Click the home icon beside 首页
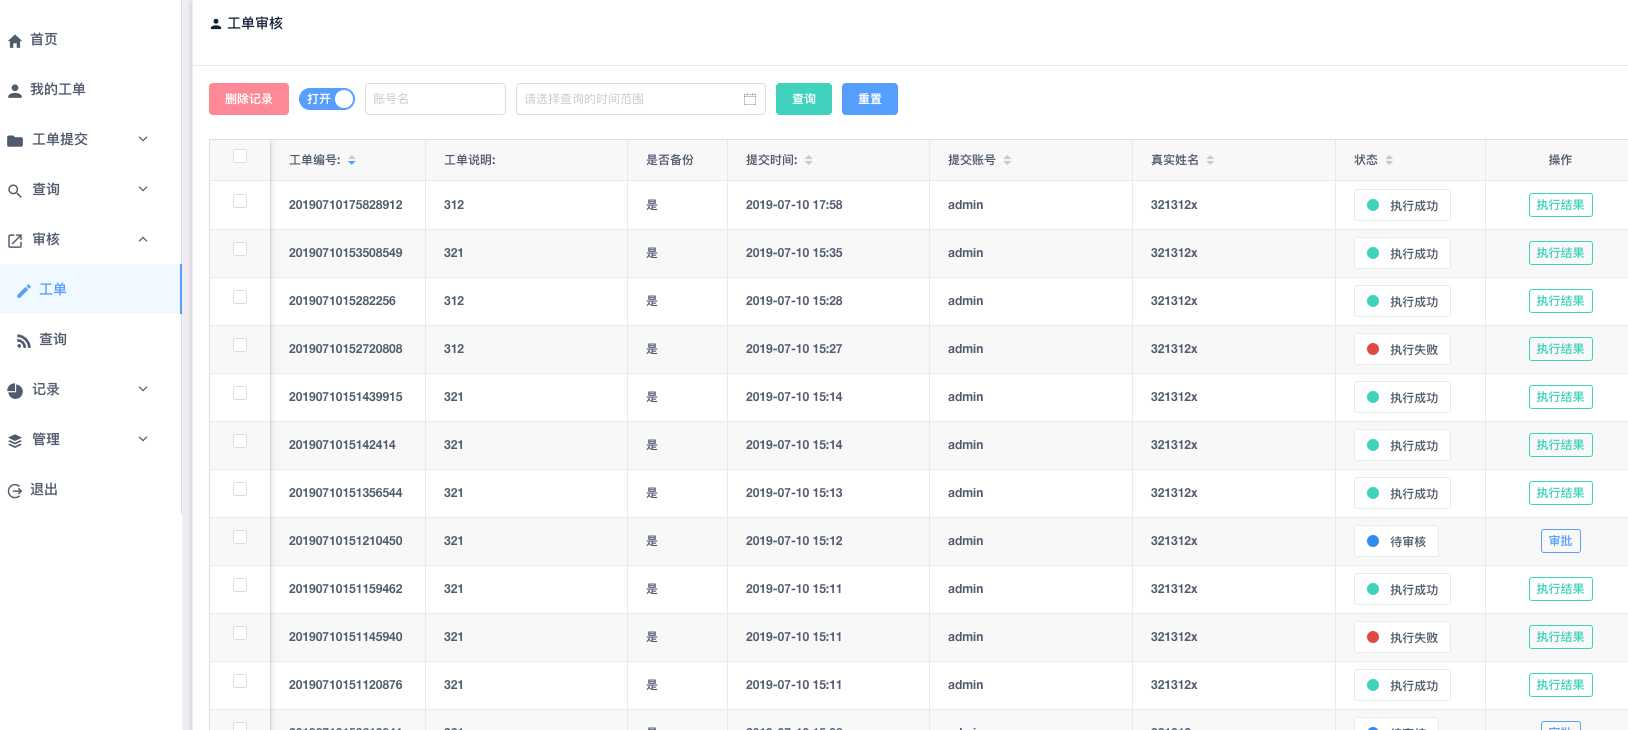 coord(15,41)
